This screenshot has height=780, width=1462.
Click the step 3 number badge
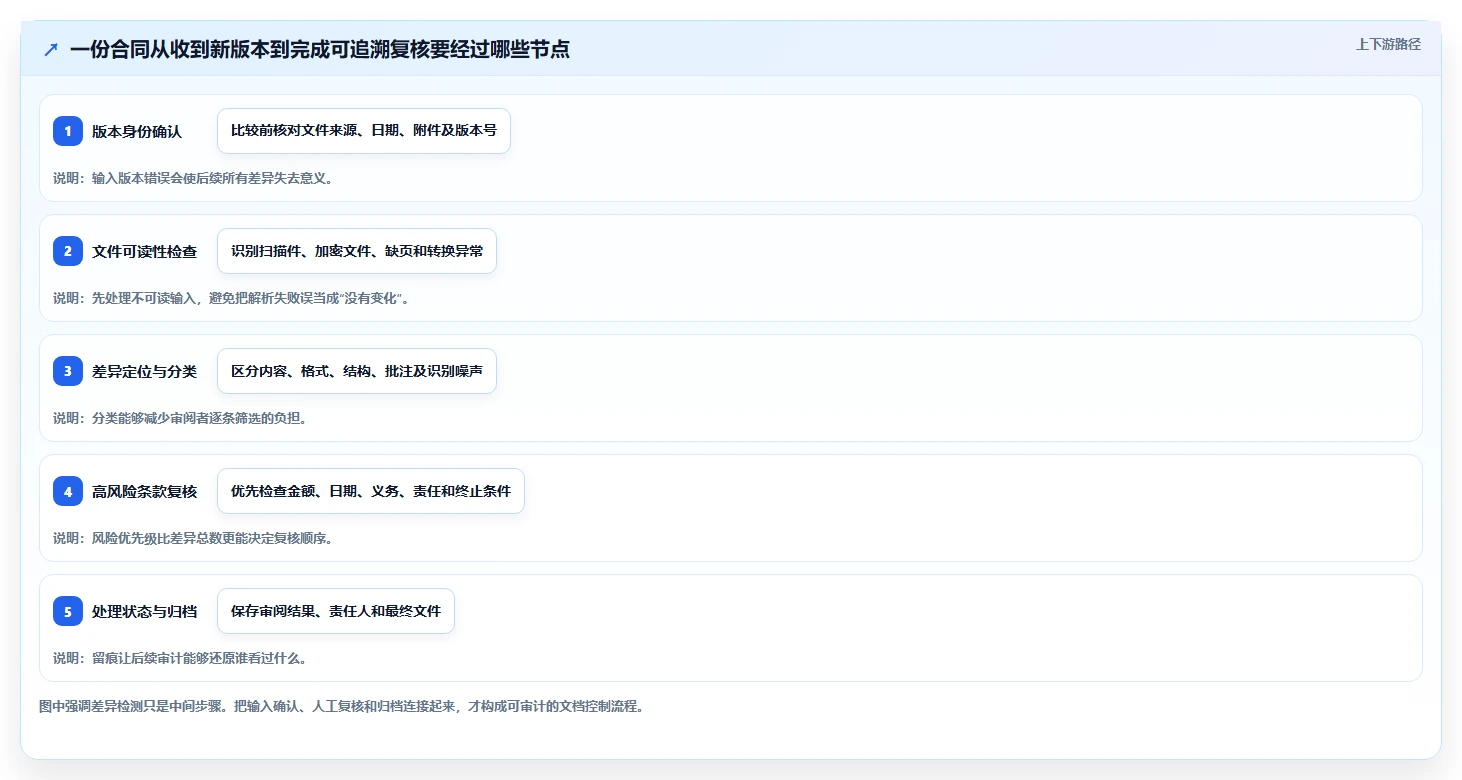(x=68, y=371)
